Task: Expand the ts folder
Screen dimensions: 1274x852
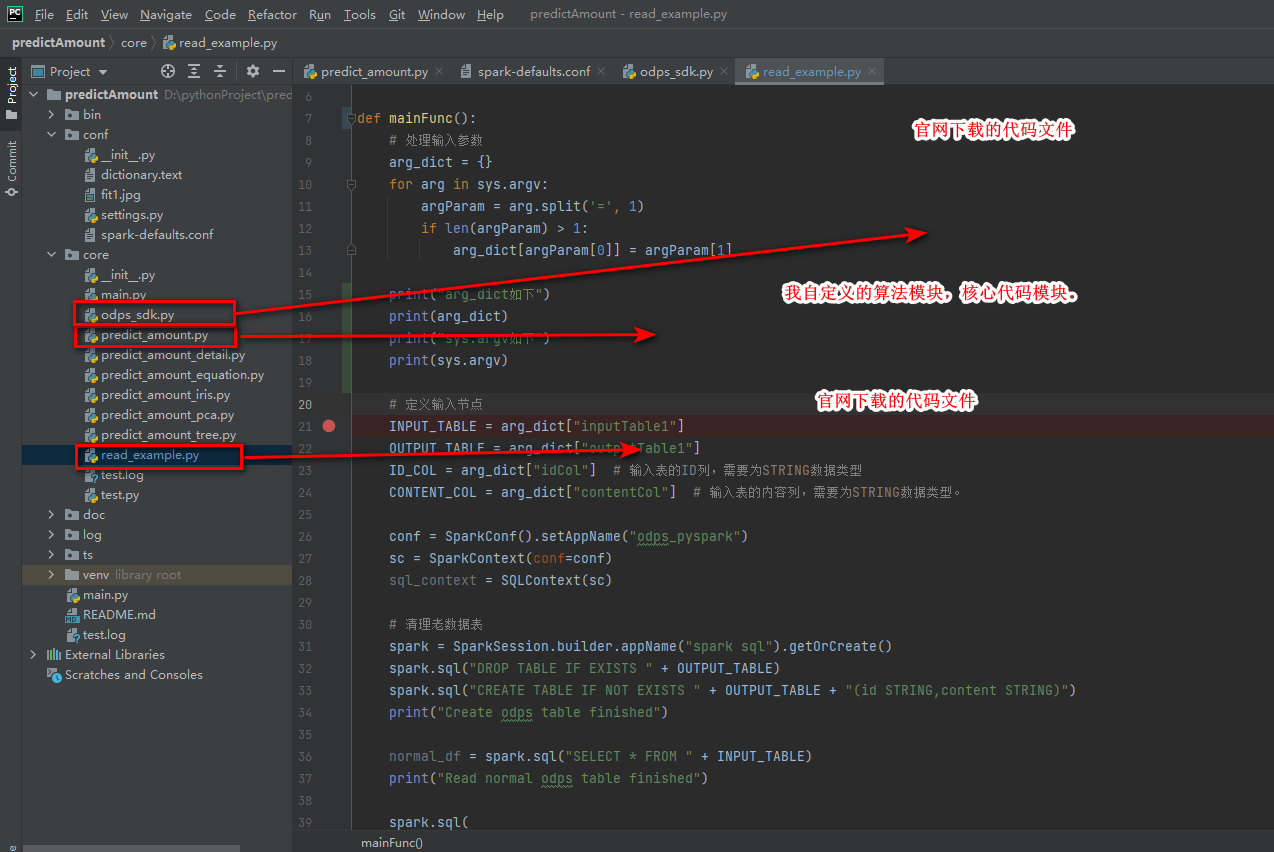Action: tap(52, 555)
